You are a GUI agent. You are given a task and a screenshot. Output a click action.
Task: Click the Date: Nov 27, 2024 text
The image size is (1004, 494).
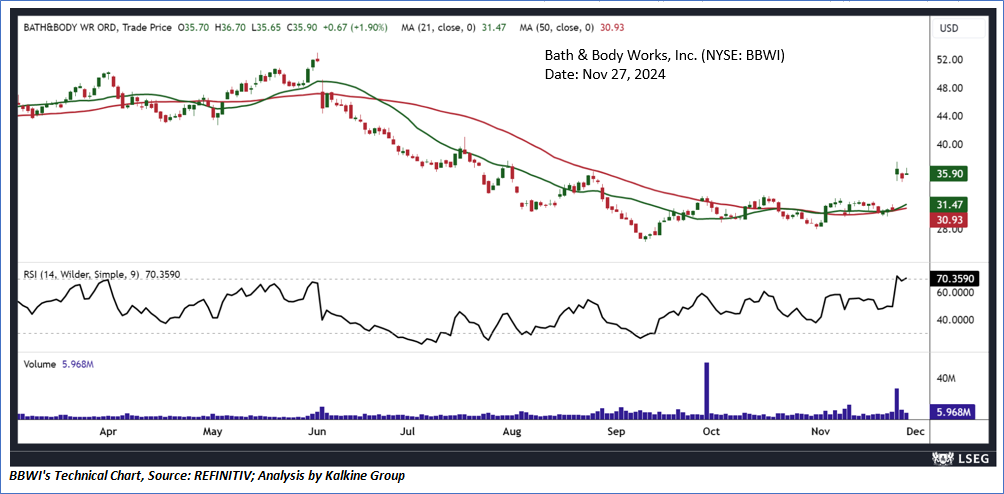605,75
